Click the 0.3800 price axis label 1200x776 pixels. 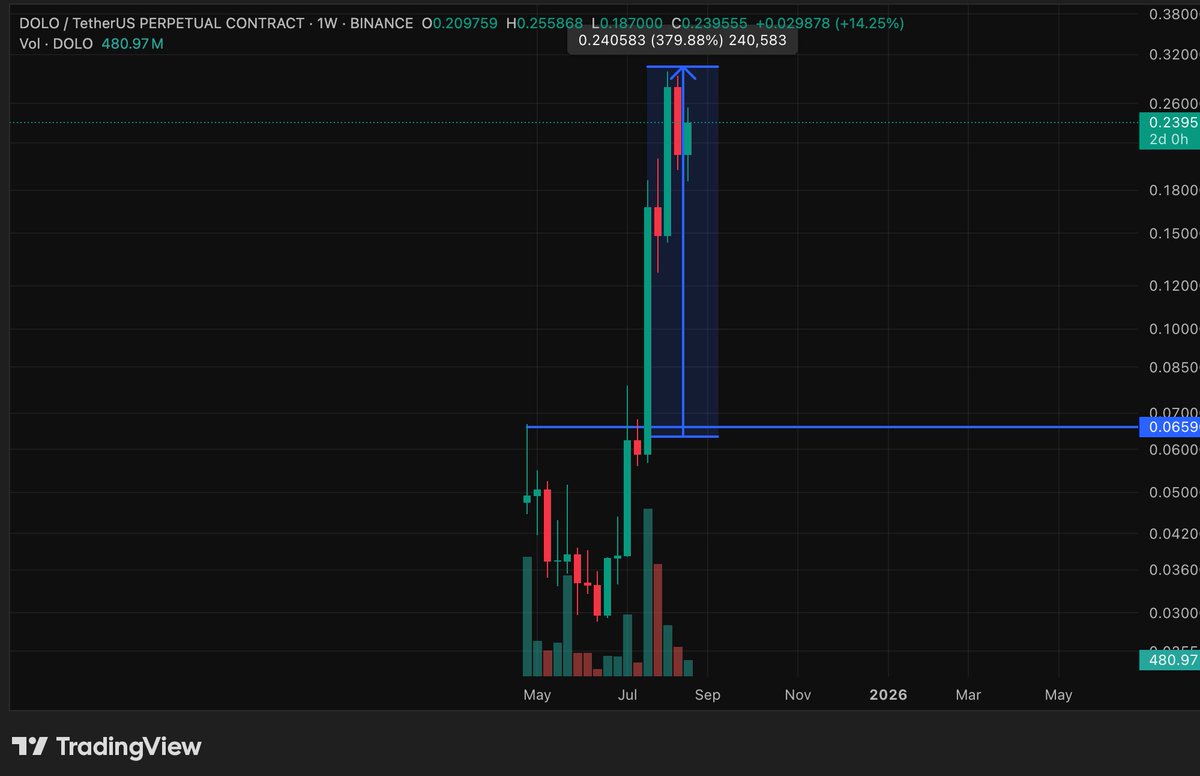1173,14
